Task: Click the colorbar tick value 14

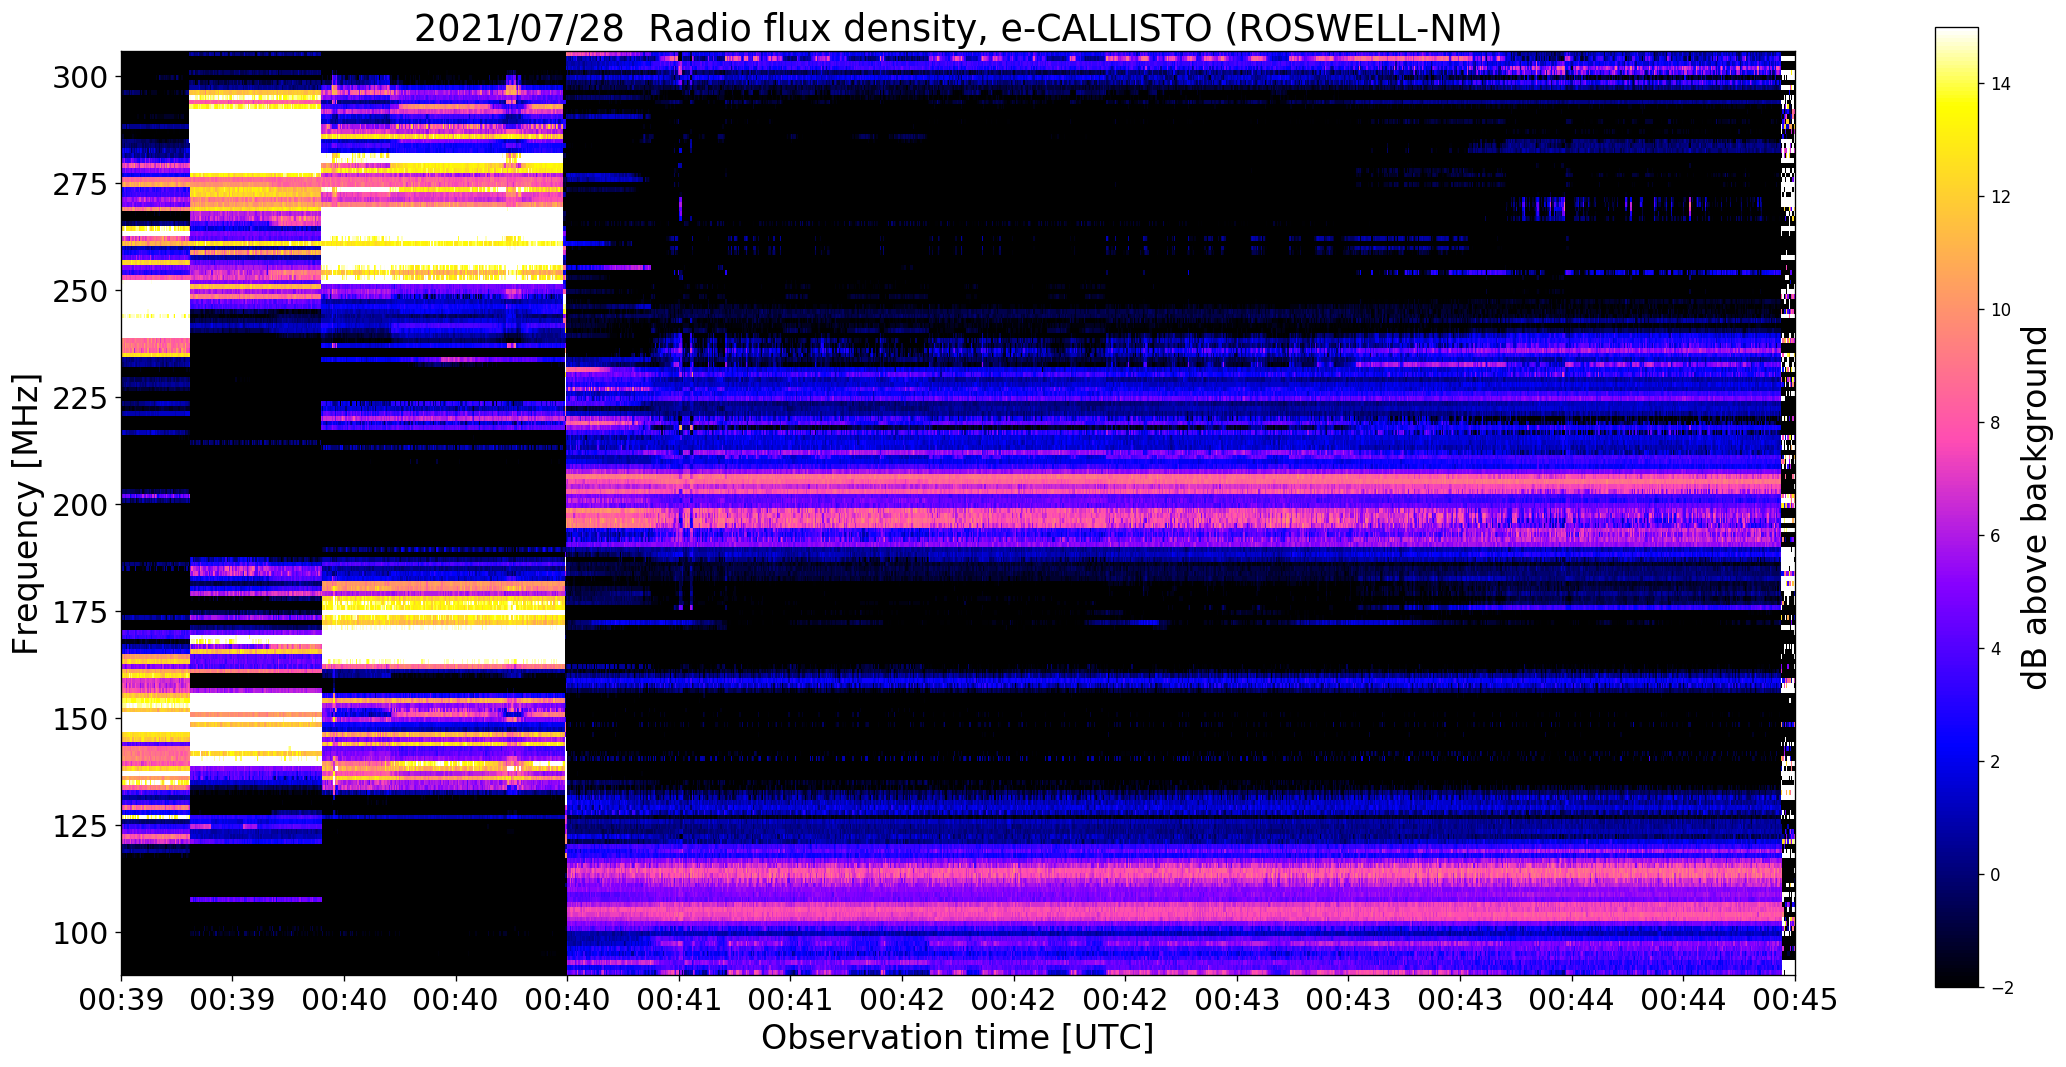Action: 2001,84
